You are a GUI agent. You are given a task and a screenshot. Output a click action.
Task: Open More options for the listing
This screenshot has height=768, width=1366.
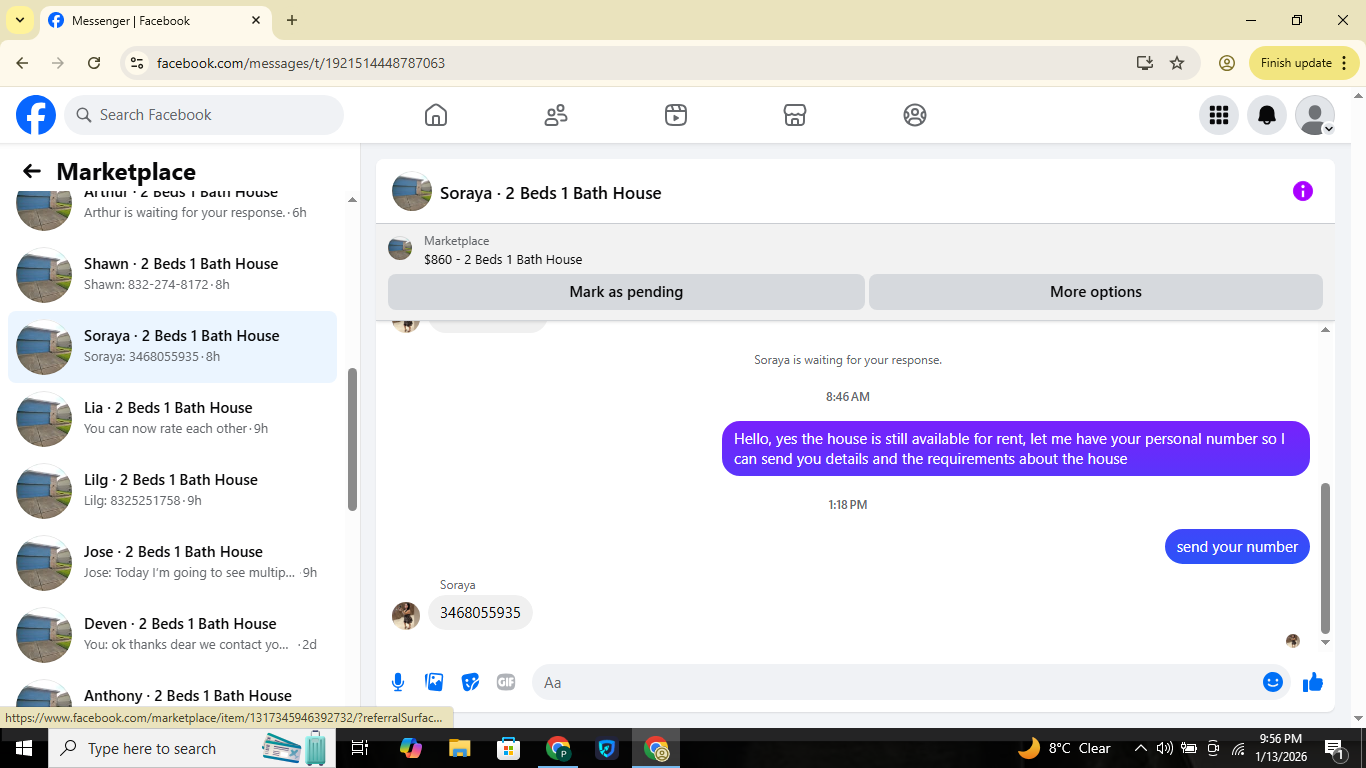tap(1096, 292)
